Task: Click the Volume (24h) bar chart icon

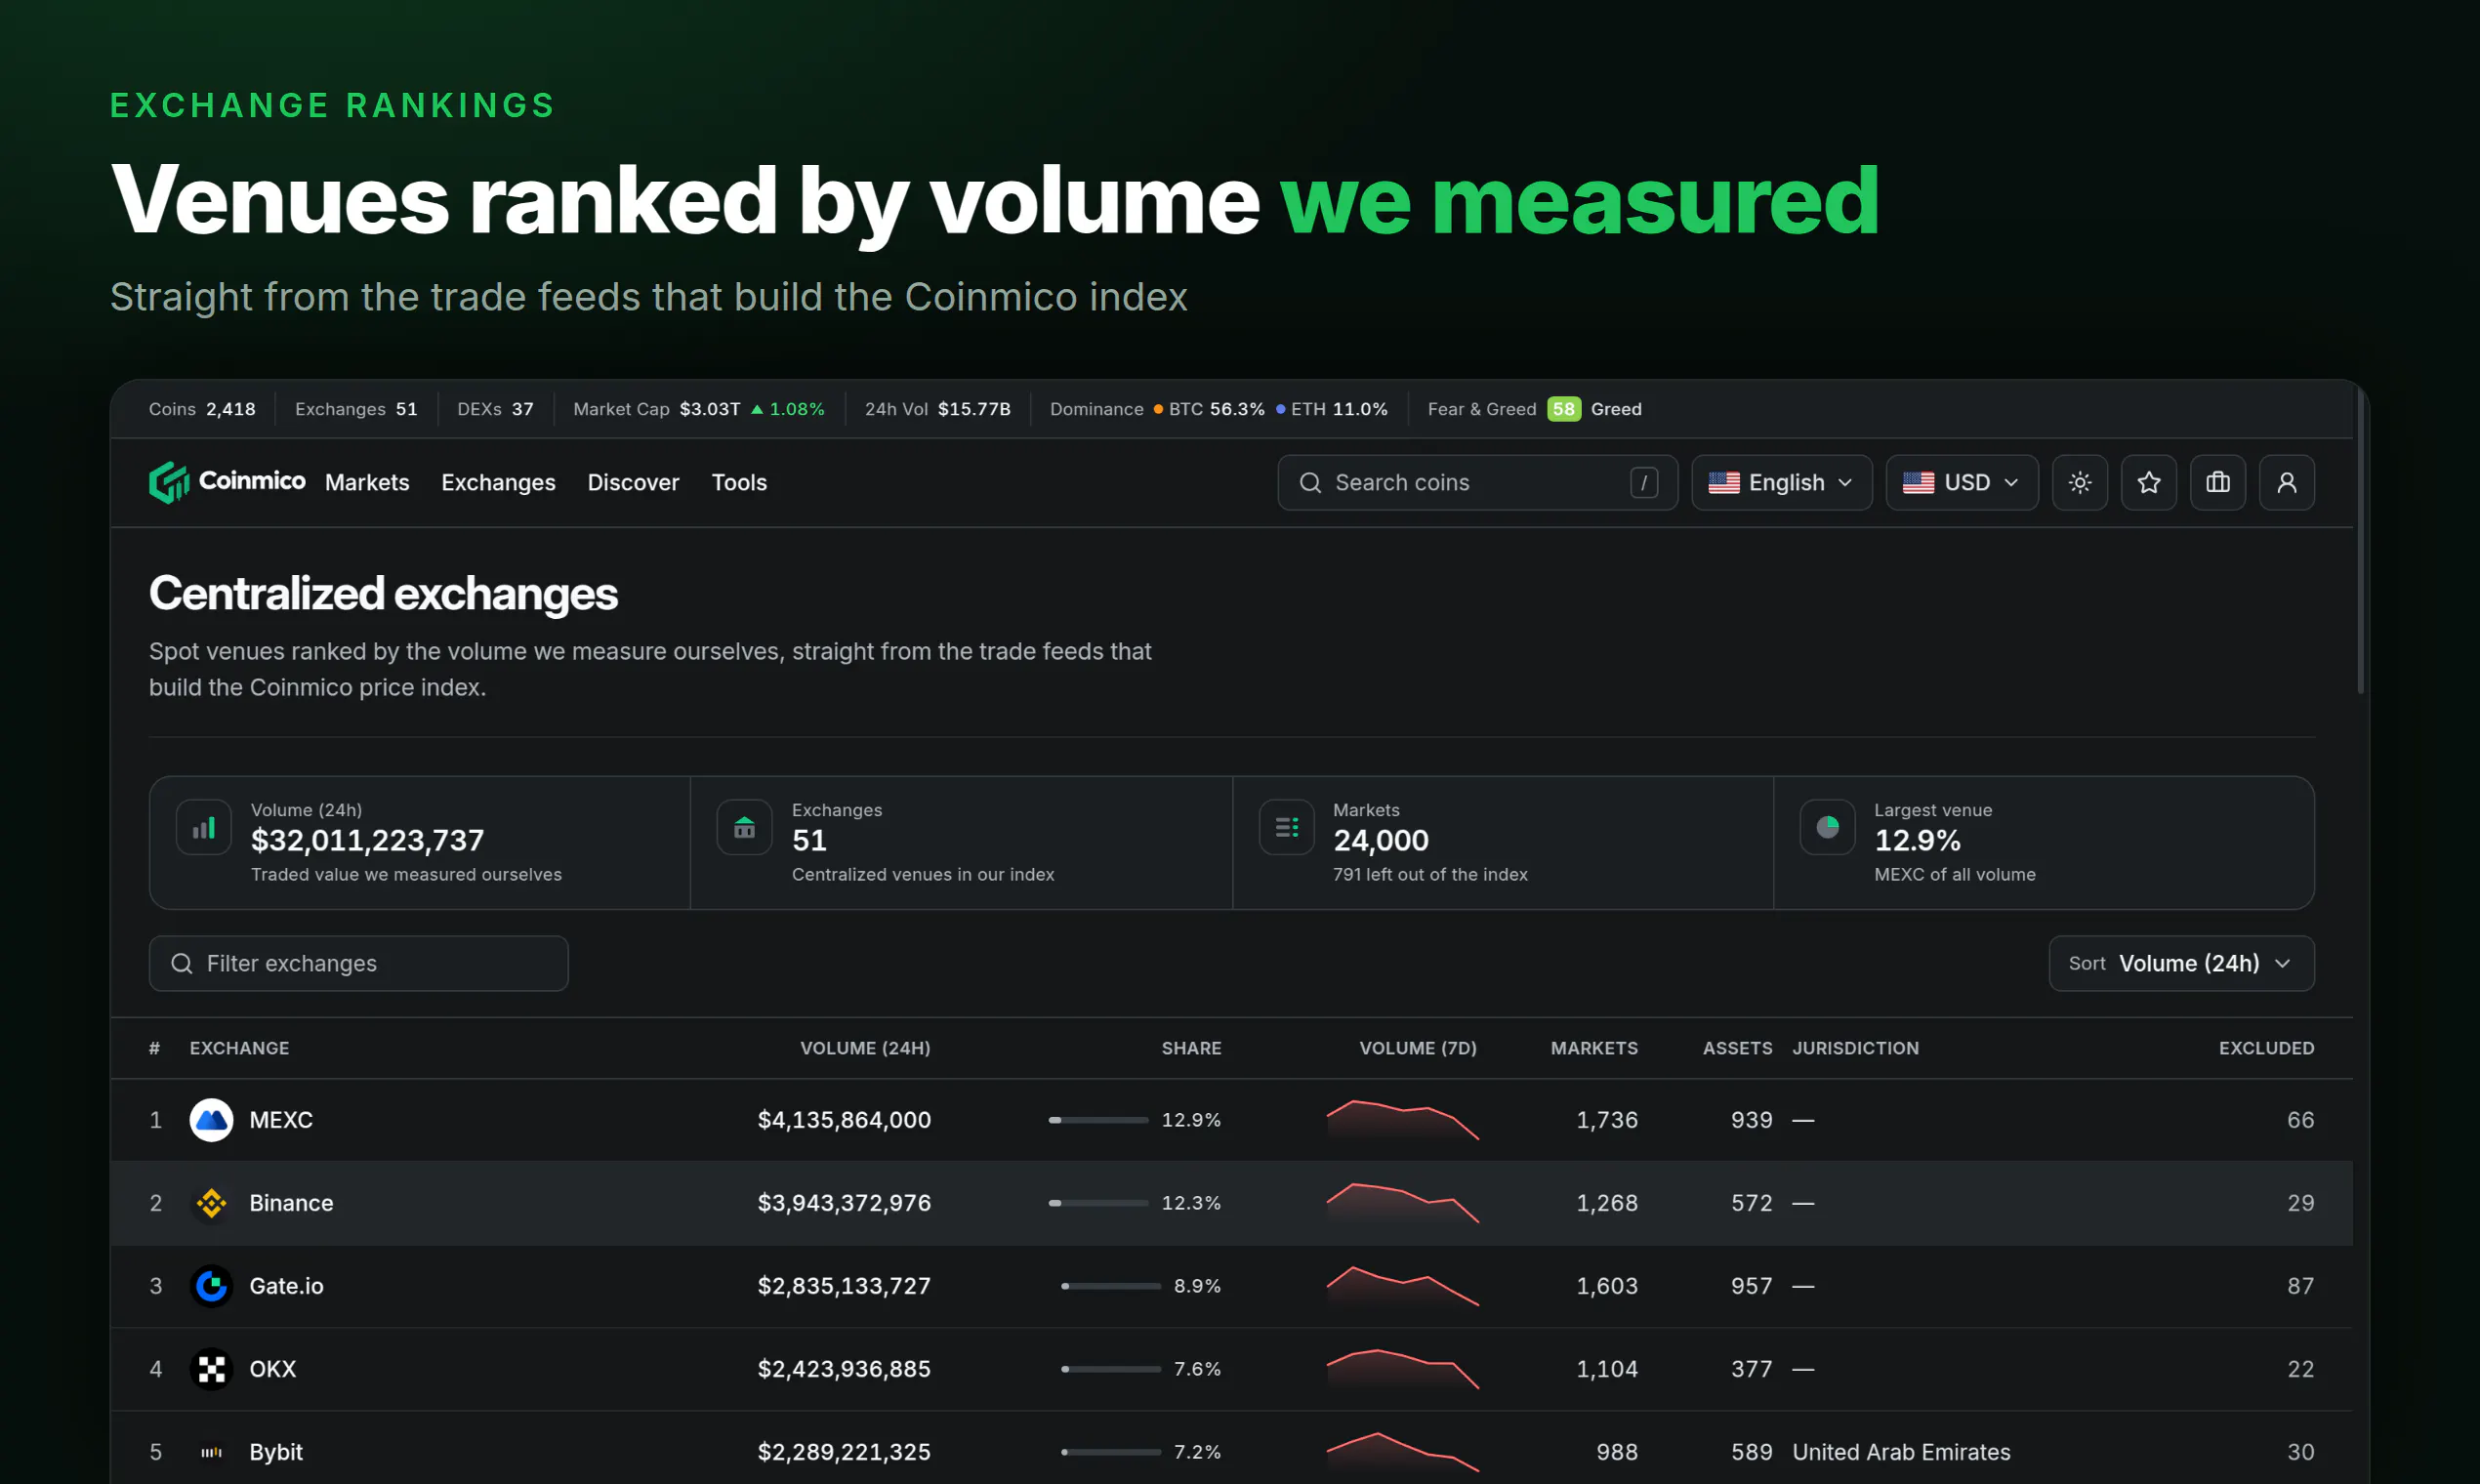Action: (204, 828)
